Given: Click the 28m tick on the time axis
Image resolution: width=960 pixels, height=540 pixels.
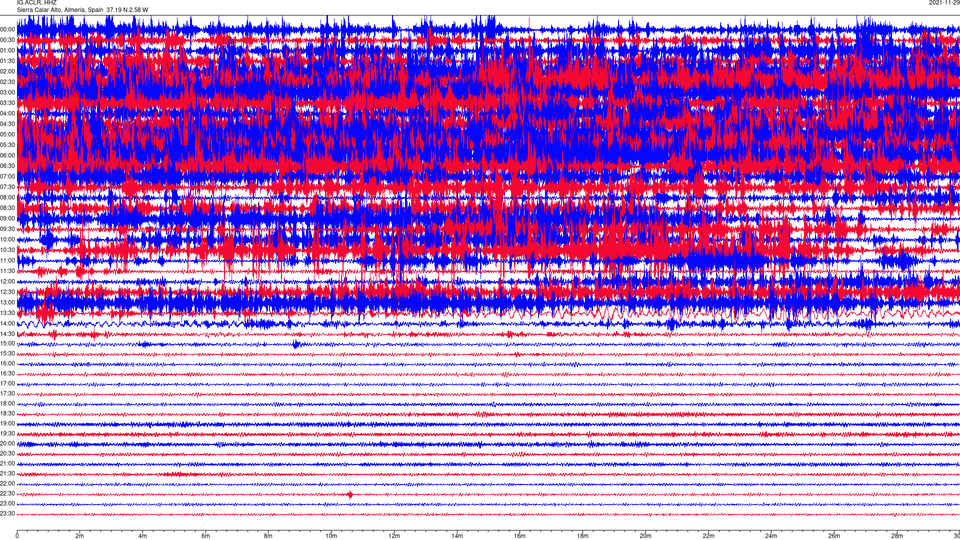Looking at the screenshot, I should pyautogui.click(x=897, y=536).
